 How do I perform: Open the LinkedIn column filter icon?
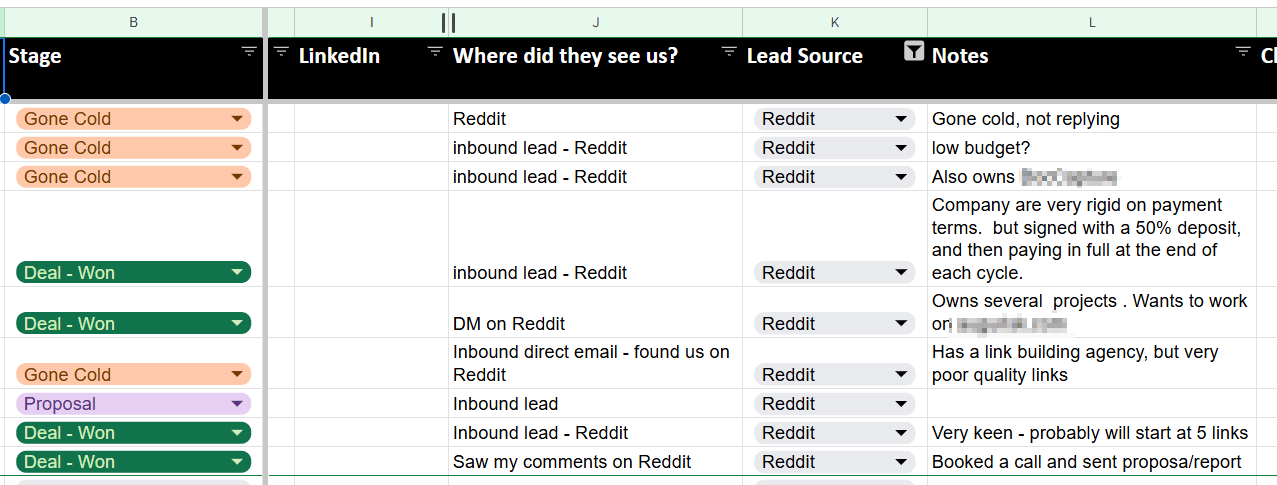click(435, 52)
